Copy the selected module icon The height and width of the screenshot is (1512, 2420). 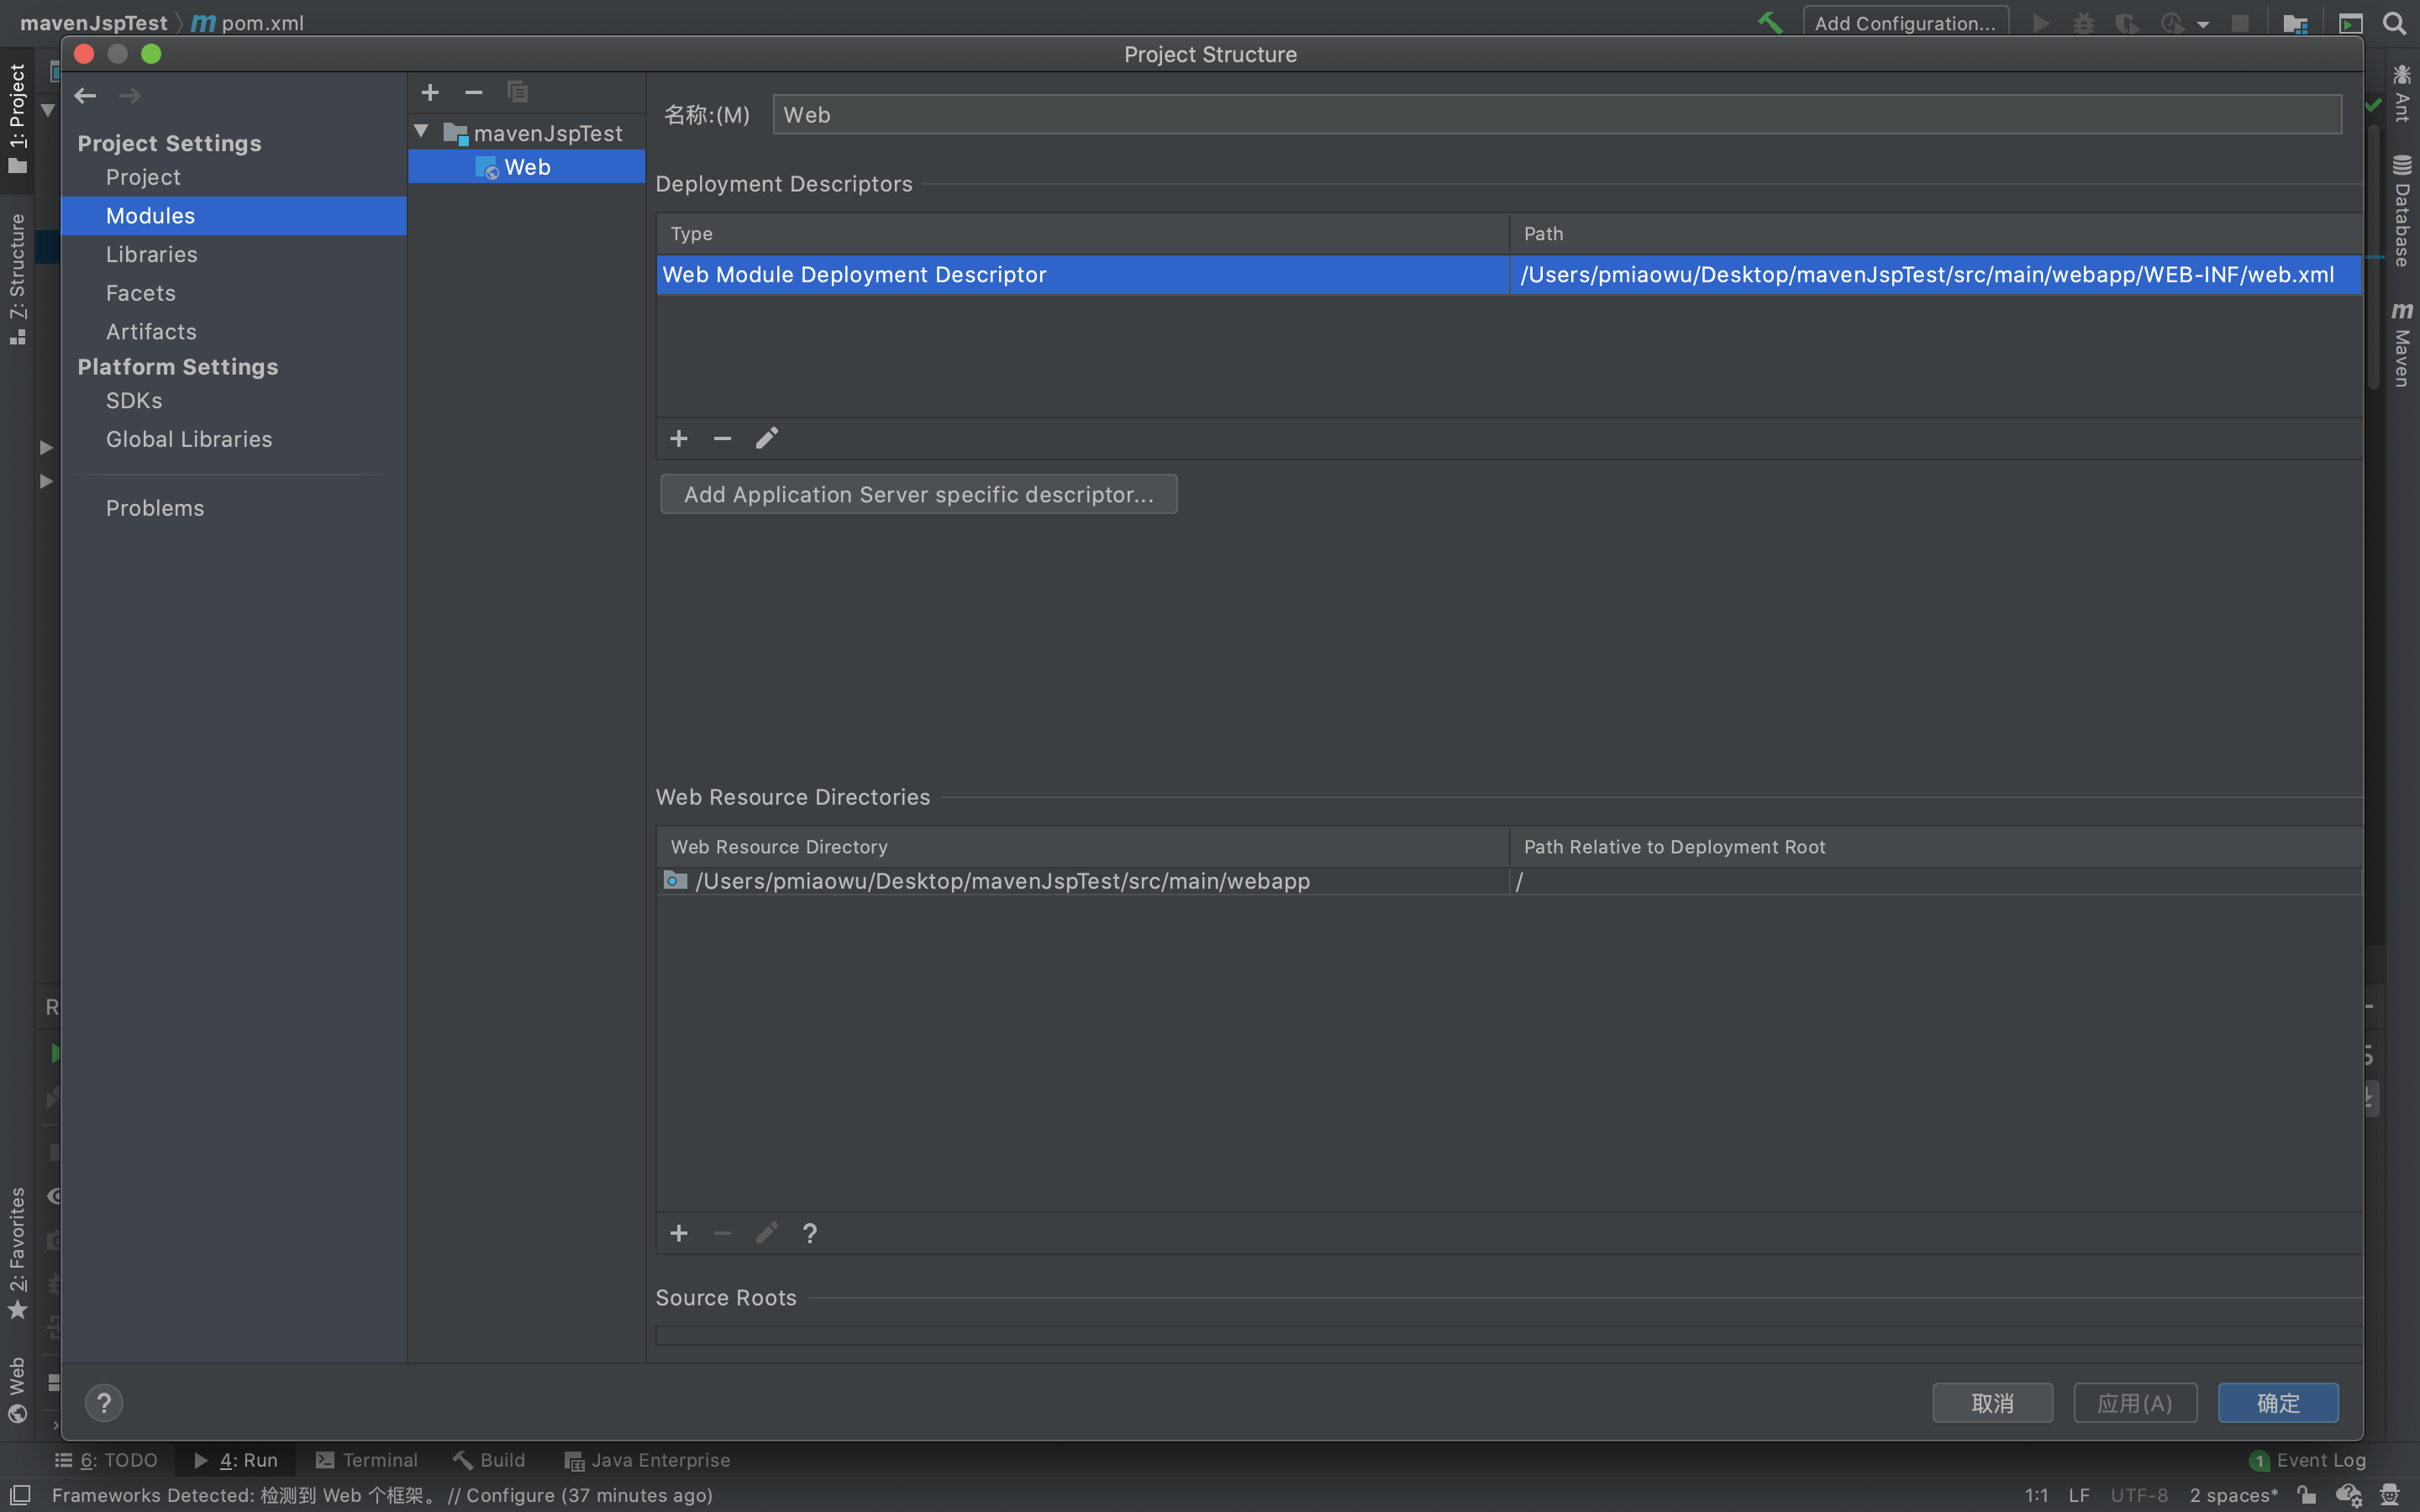tap(517, 93)
